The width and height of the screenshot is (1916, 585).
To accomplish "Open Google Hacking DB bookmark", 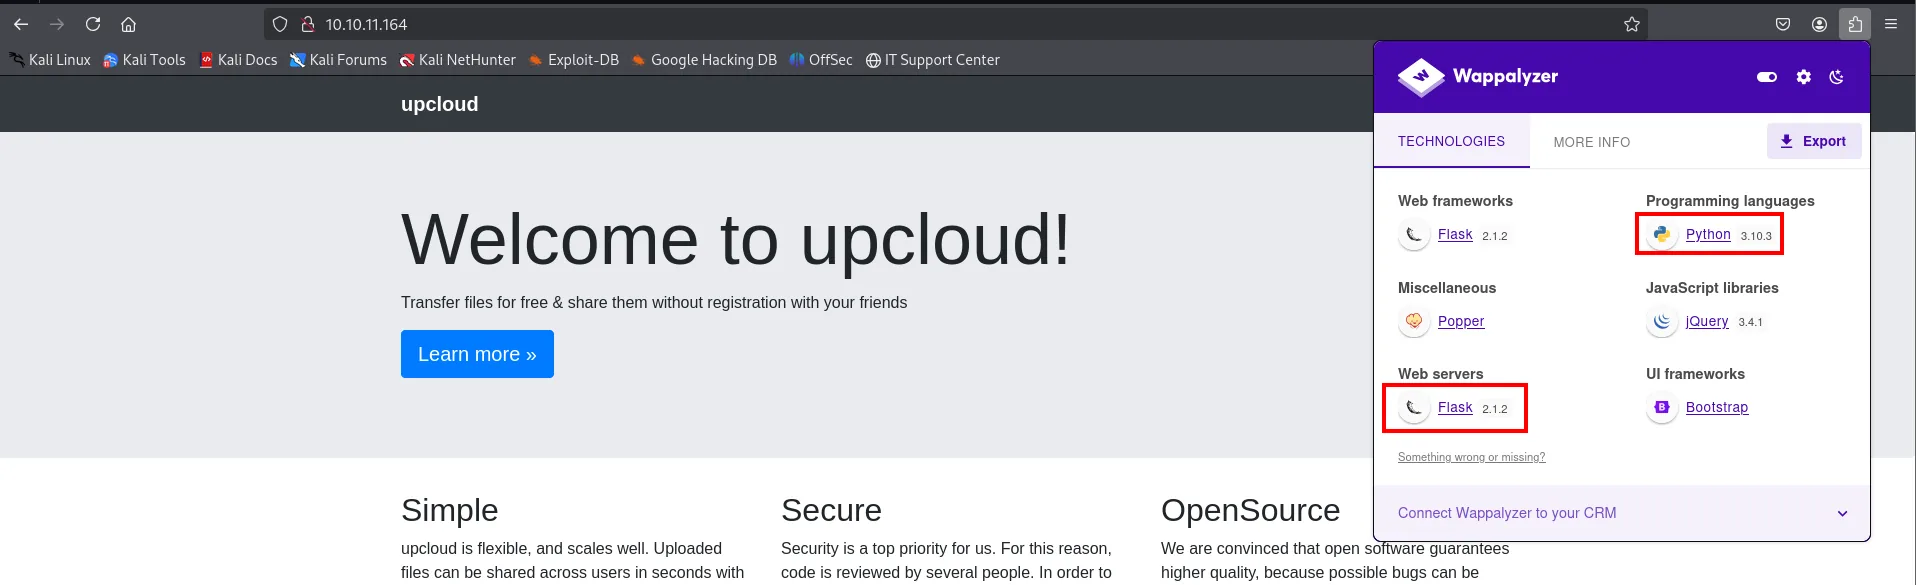I will 704,60.
